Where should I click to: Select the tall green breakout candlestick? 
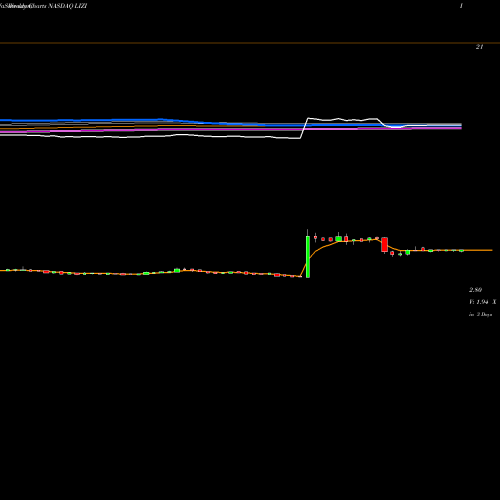point(308,256)
